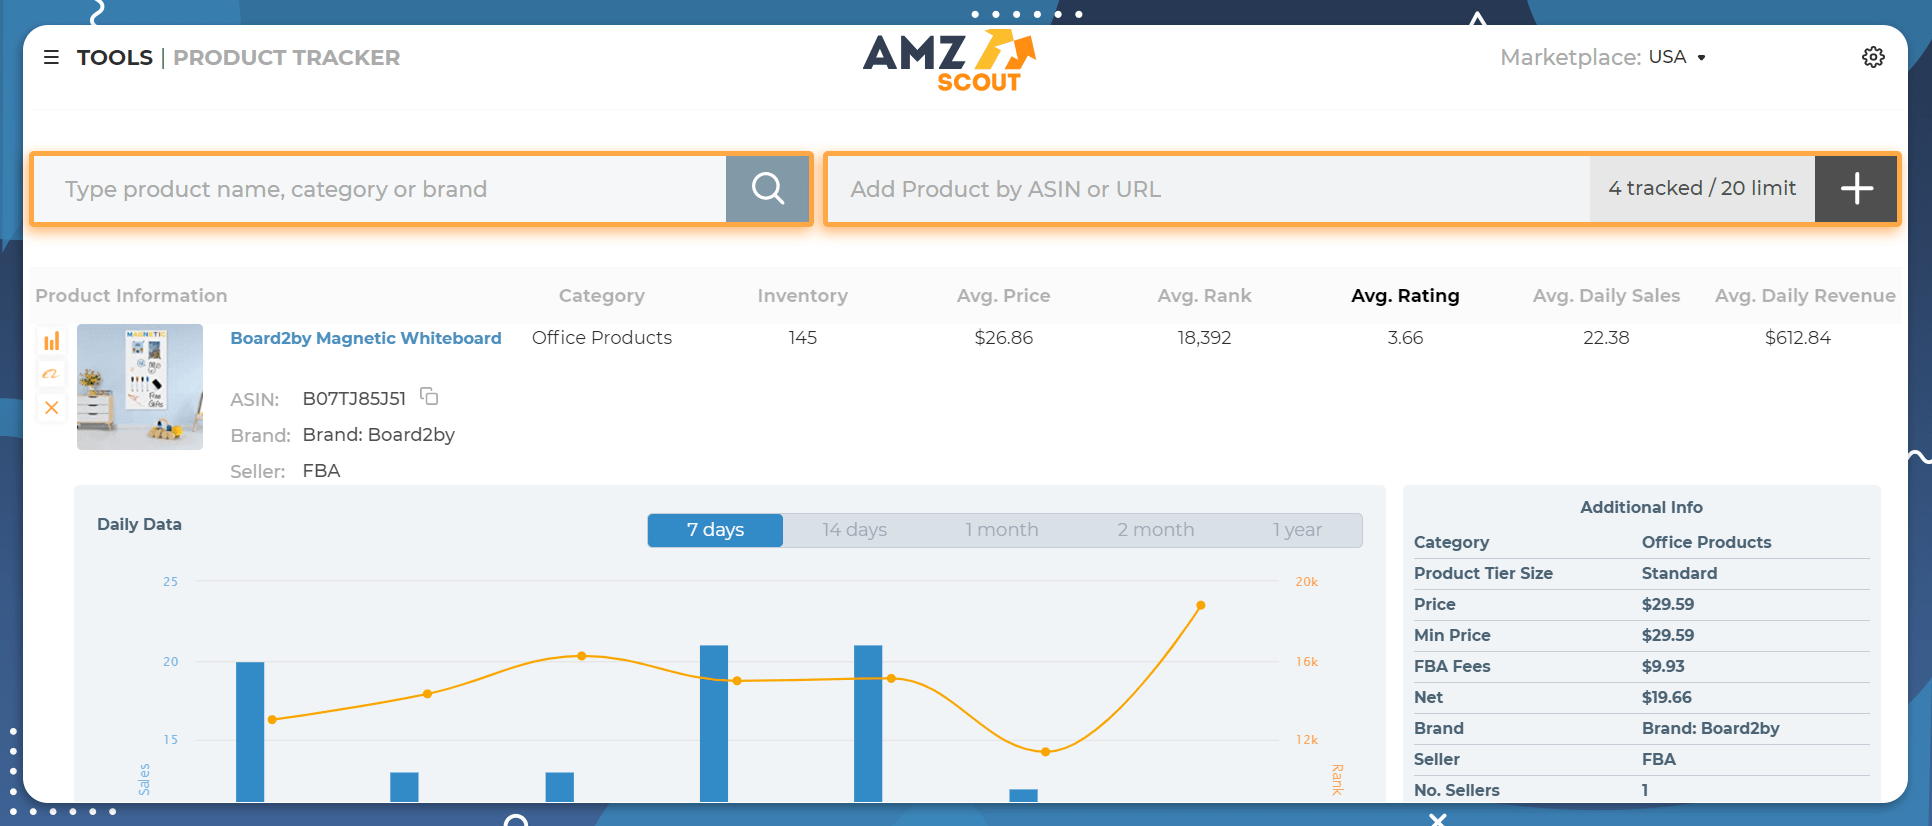The image size is (1932, 826).
Task: Click the TOOLS label in header
Action: [x=115, y=57]
